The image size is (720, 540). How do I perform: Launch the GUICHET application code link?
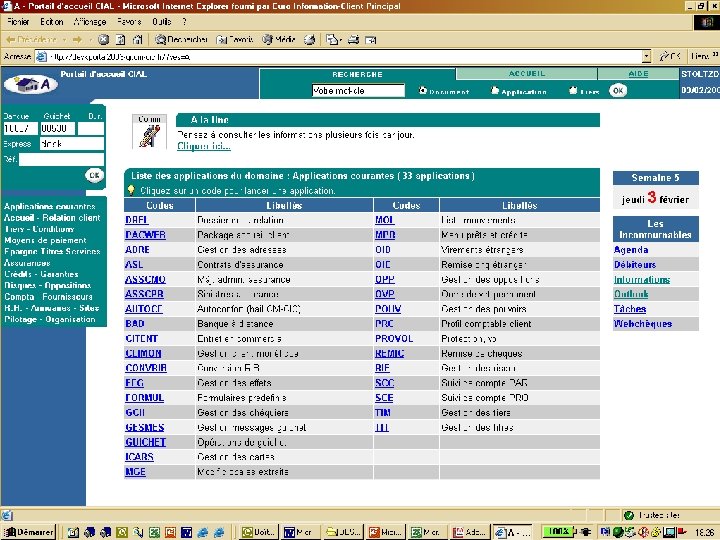[x=145, y=442]
